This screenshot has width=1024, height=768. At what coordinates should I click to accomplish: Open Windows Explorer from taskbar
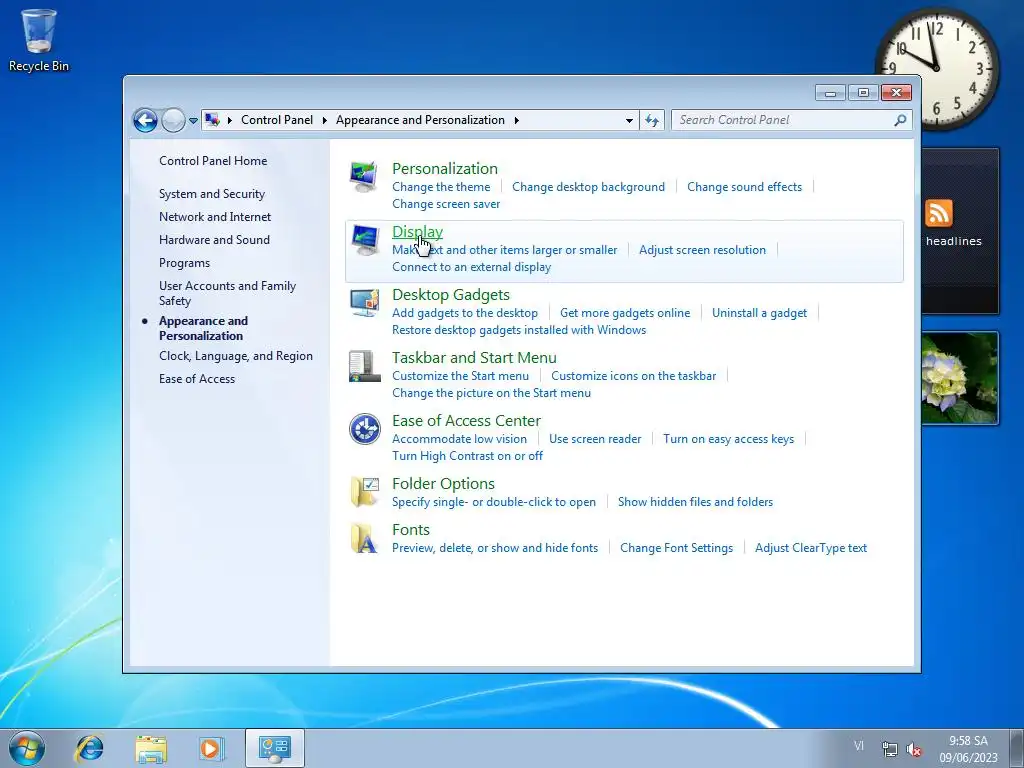(151, 748)
